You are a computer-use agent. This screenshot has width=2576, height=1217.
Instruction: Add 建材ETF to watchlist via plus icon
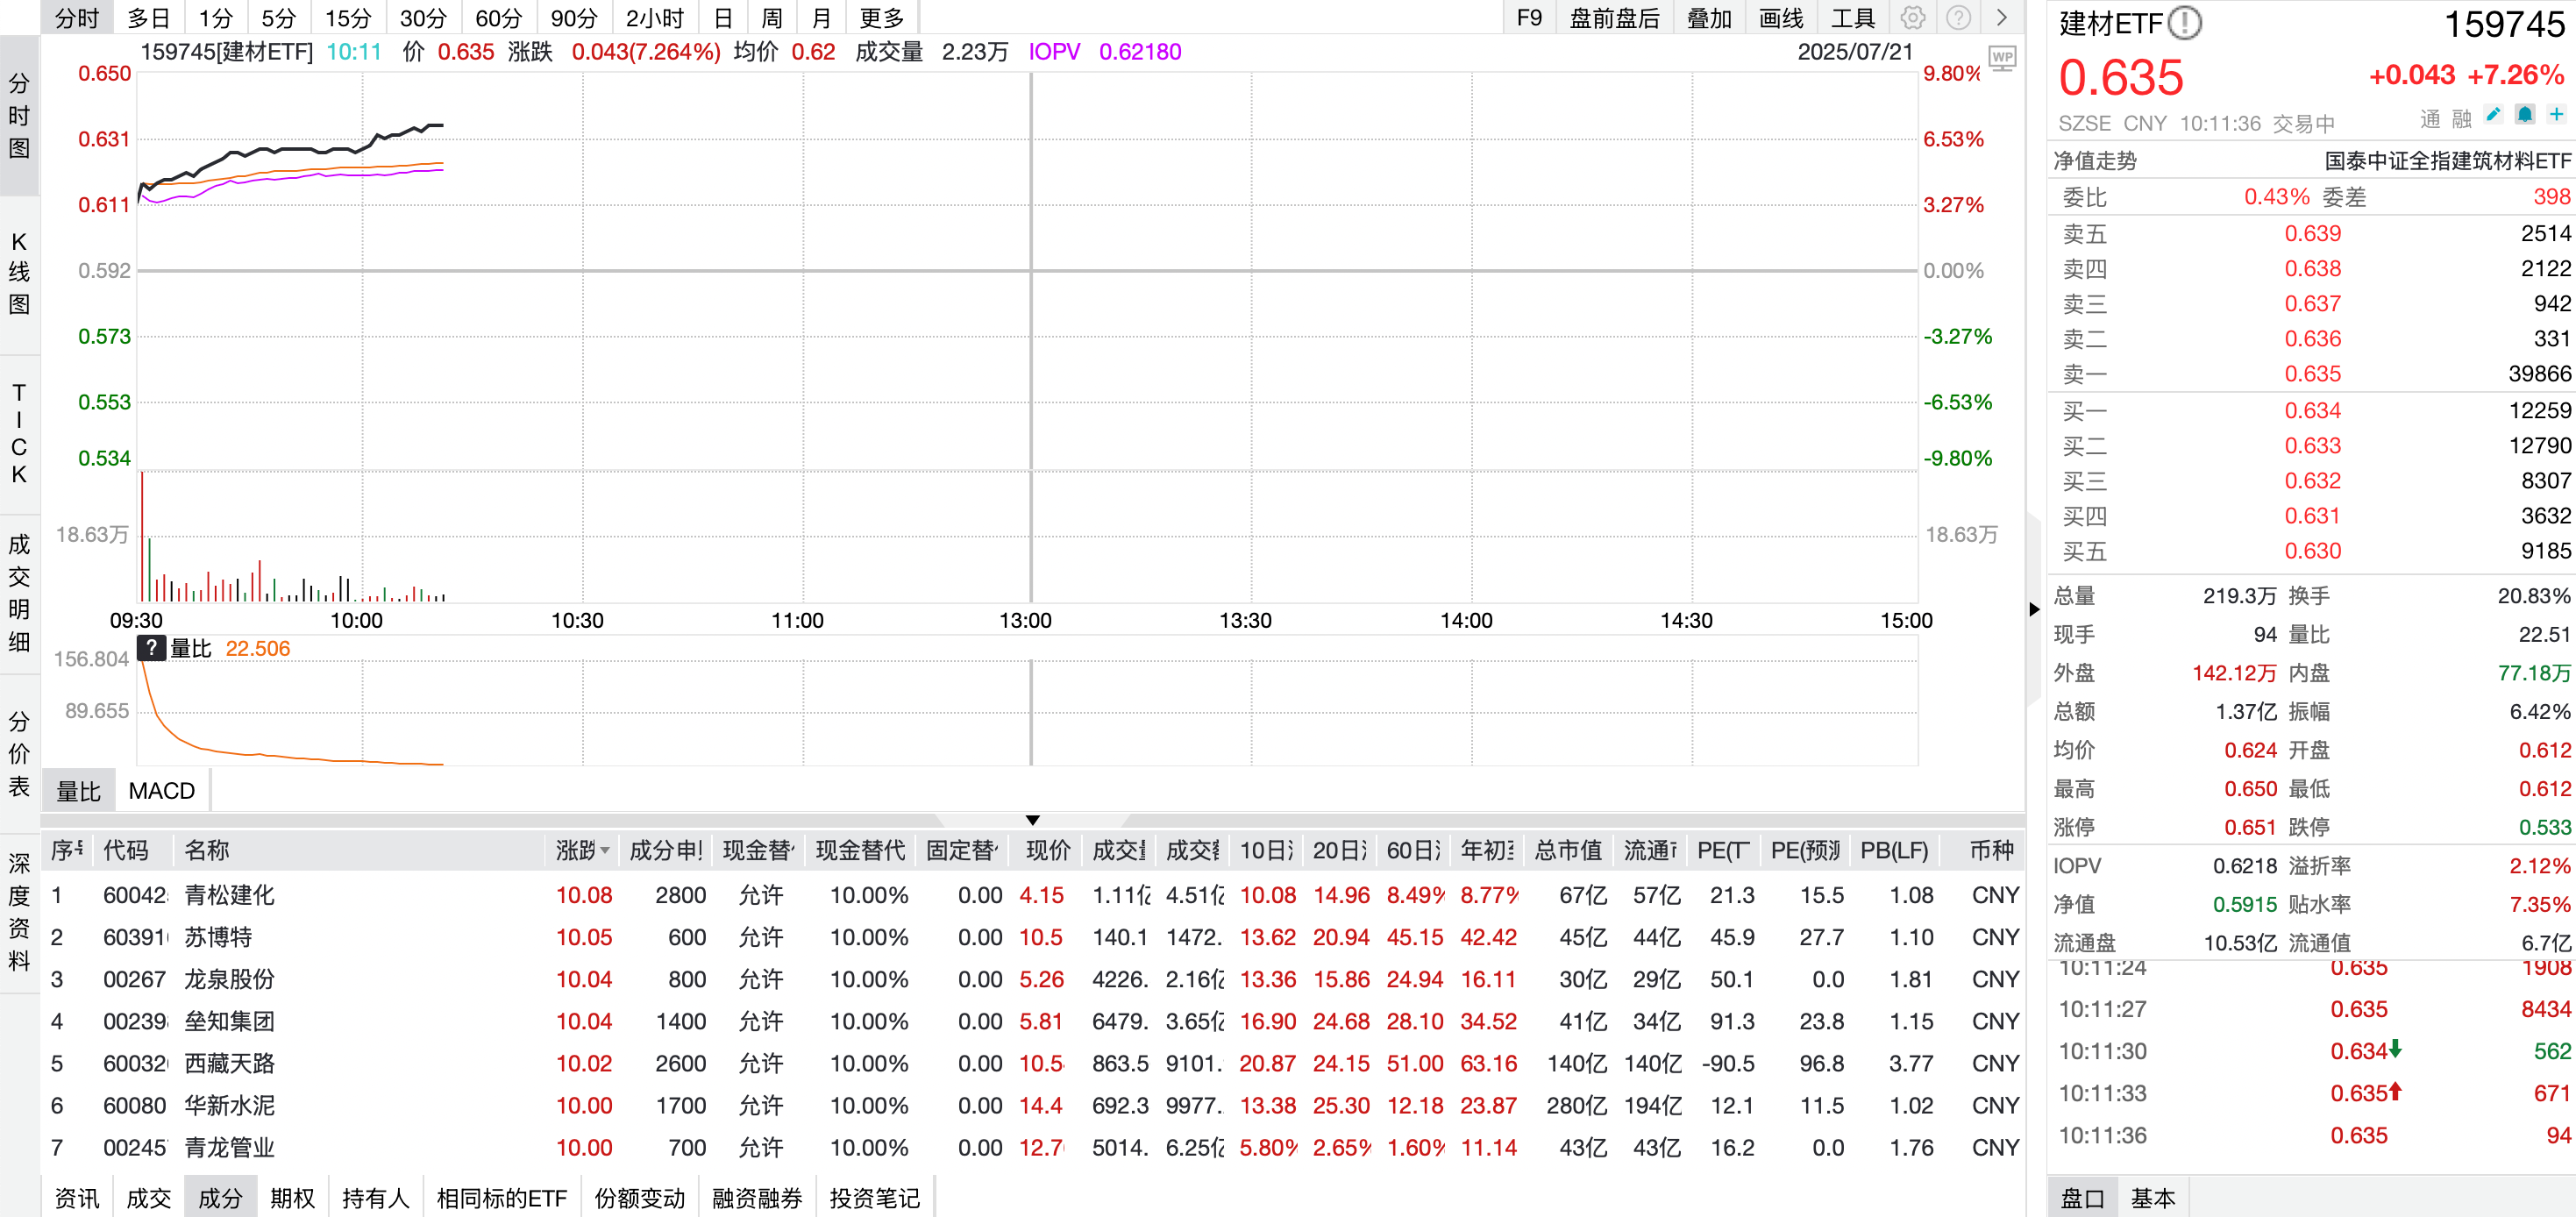tap(2558, 114)
